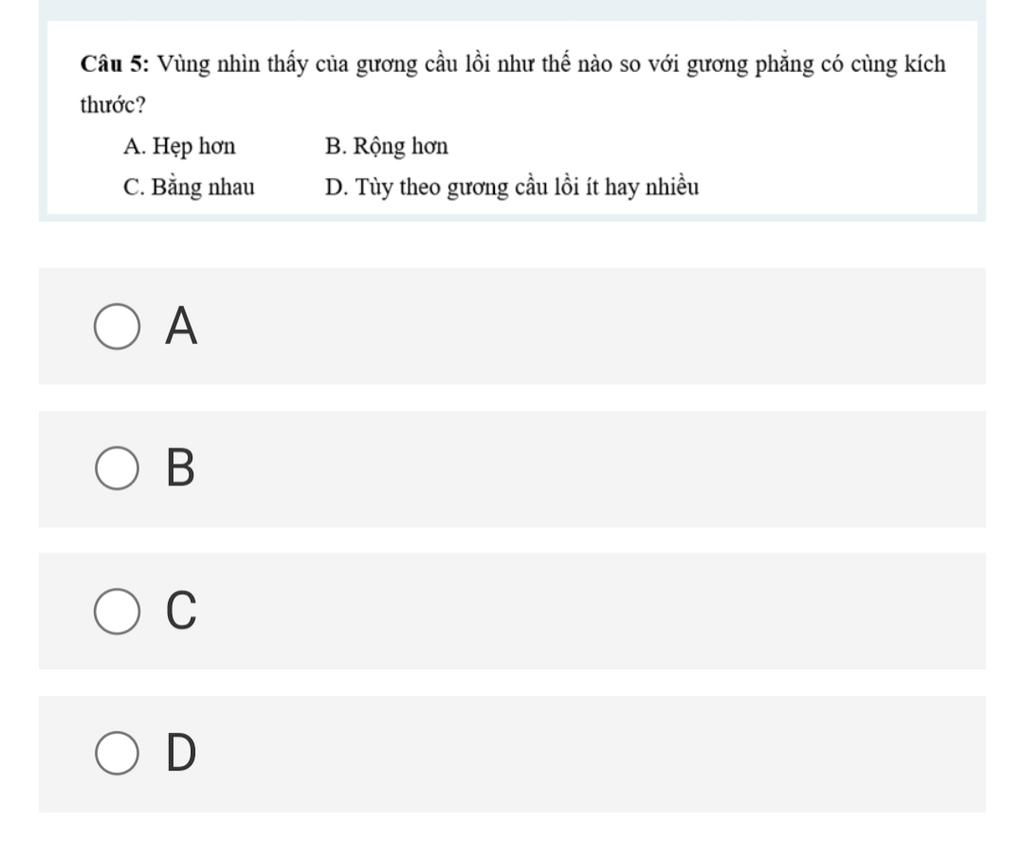Click the 'C. Bằng nhau' answer text
Viewport: 1024px width, 857px height.
189,187
